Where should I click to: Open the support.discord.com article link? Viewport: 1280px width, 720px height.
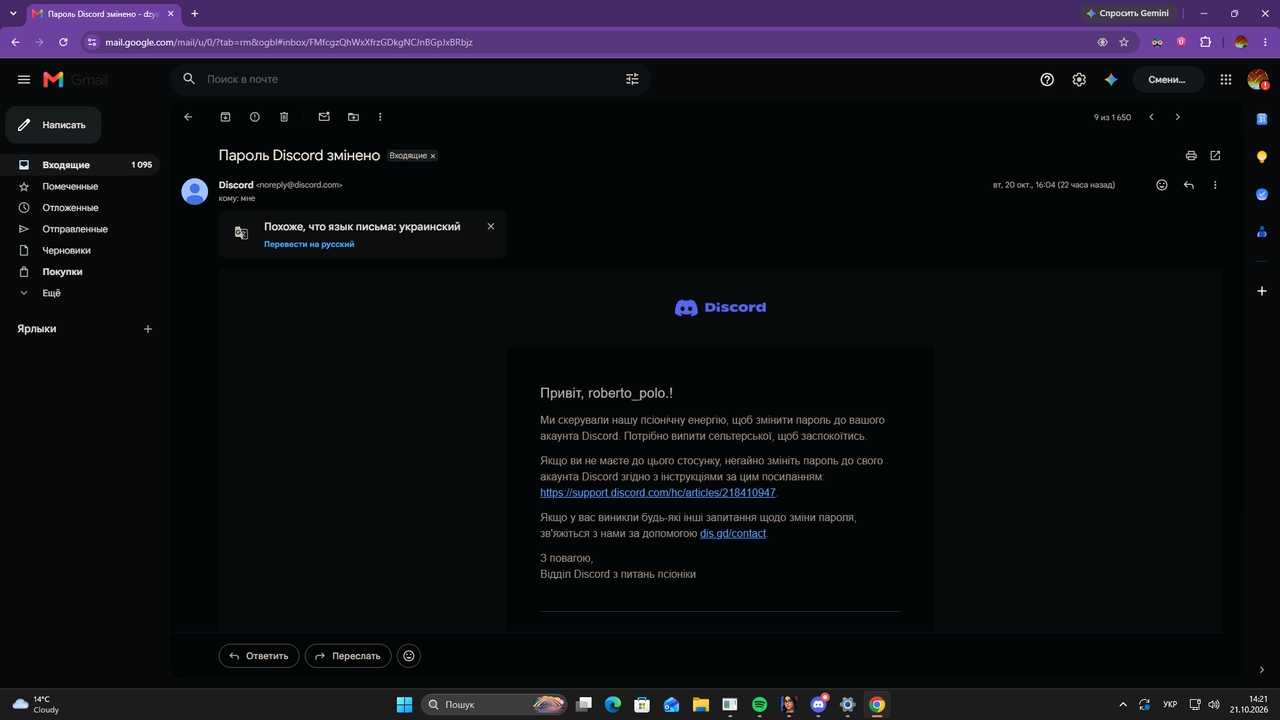[x=658, y=493]
